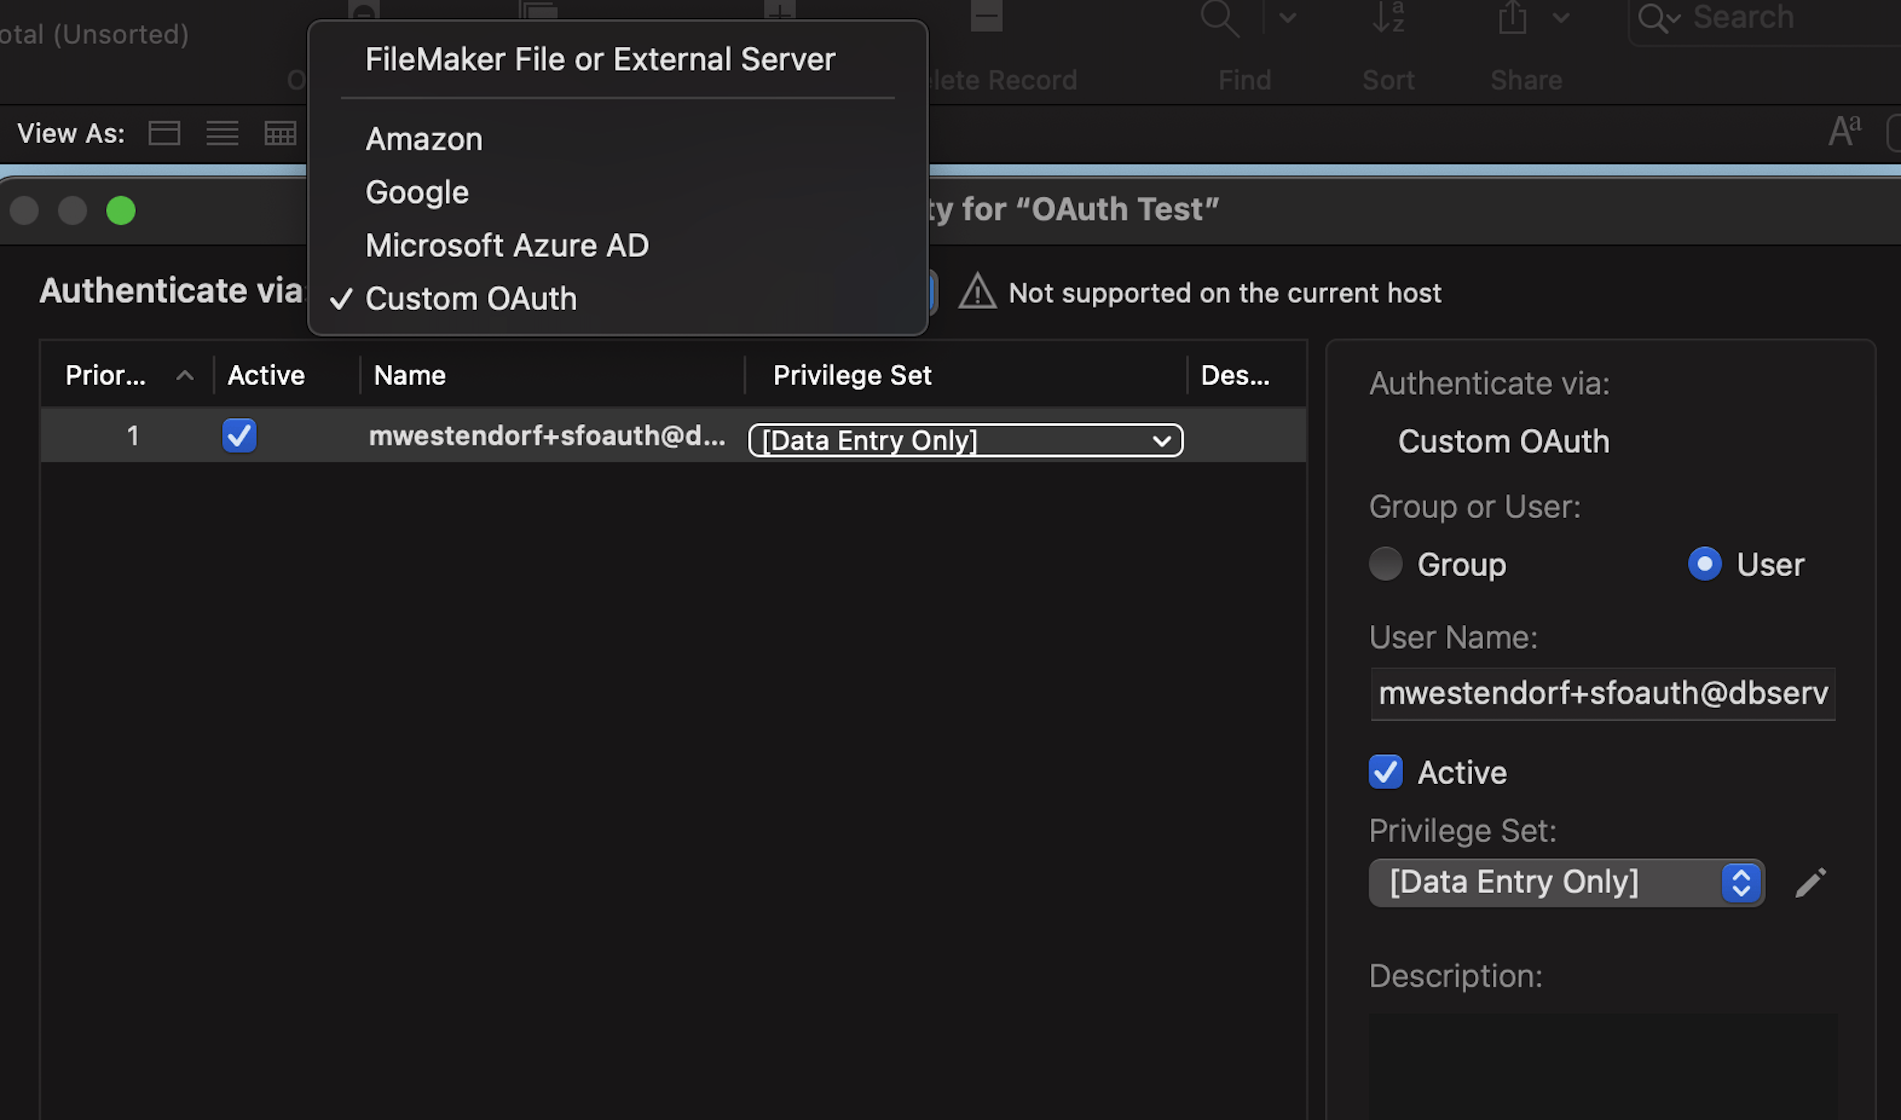Click the edit privilege set pencil icon
Screen dimensions: 1901x1120
coord(1810,883)
